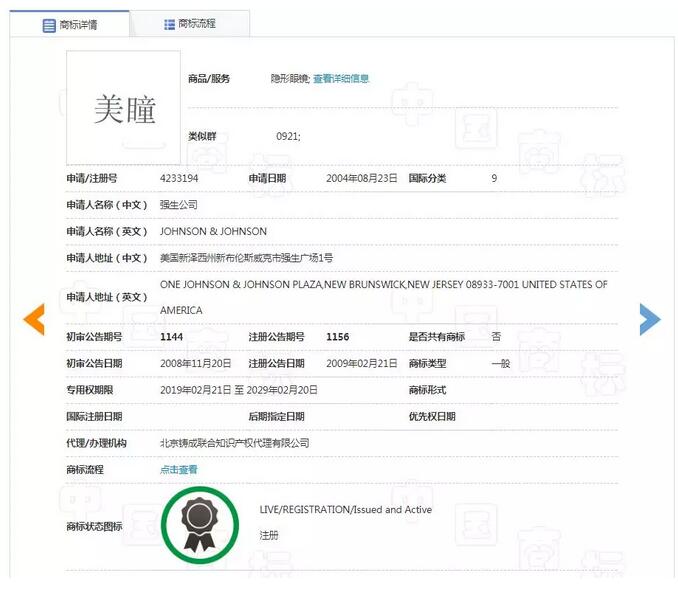Click the 美瞳 trademark image
678x594 pixels.
click(x=123, y=107)
